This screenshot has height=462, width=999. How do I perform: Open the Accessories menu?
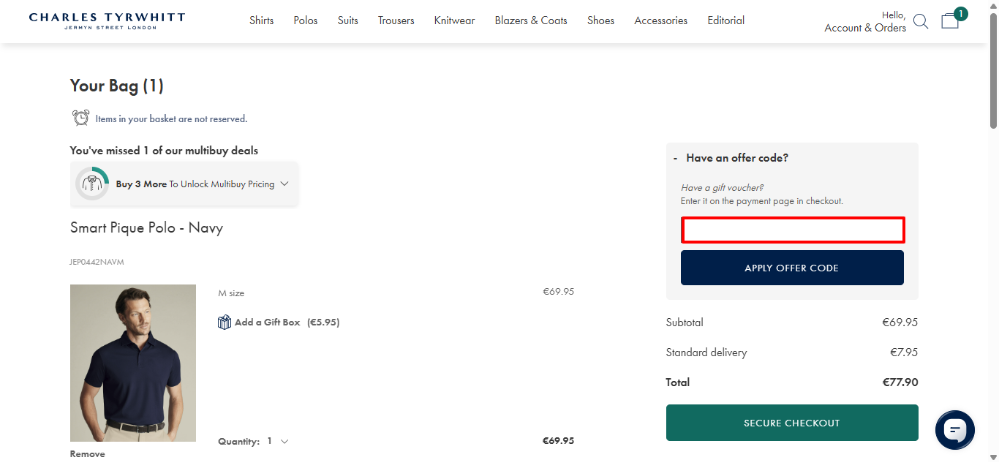tap(661, 20)
